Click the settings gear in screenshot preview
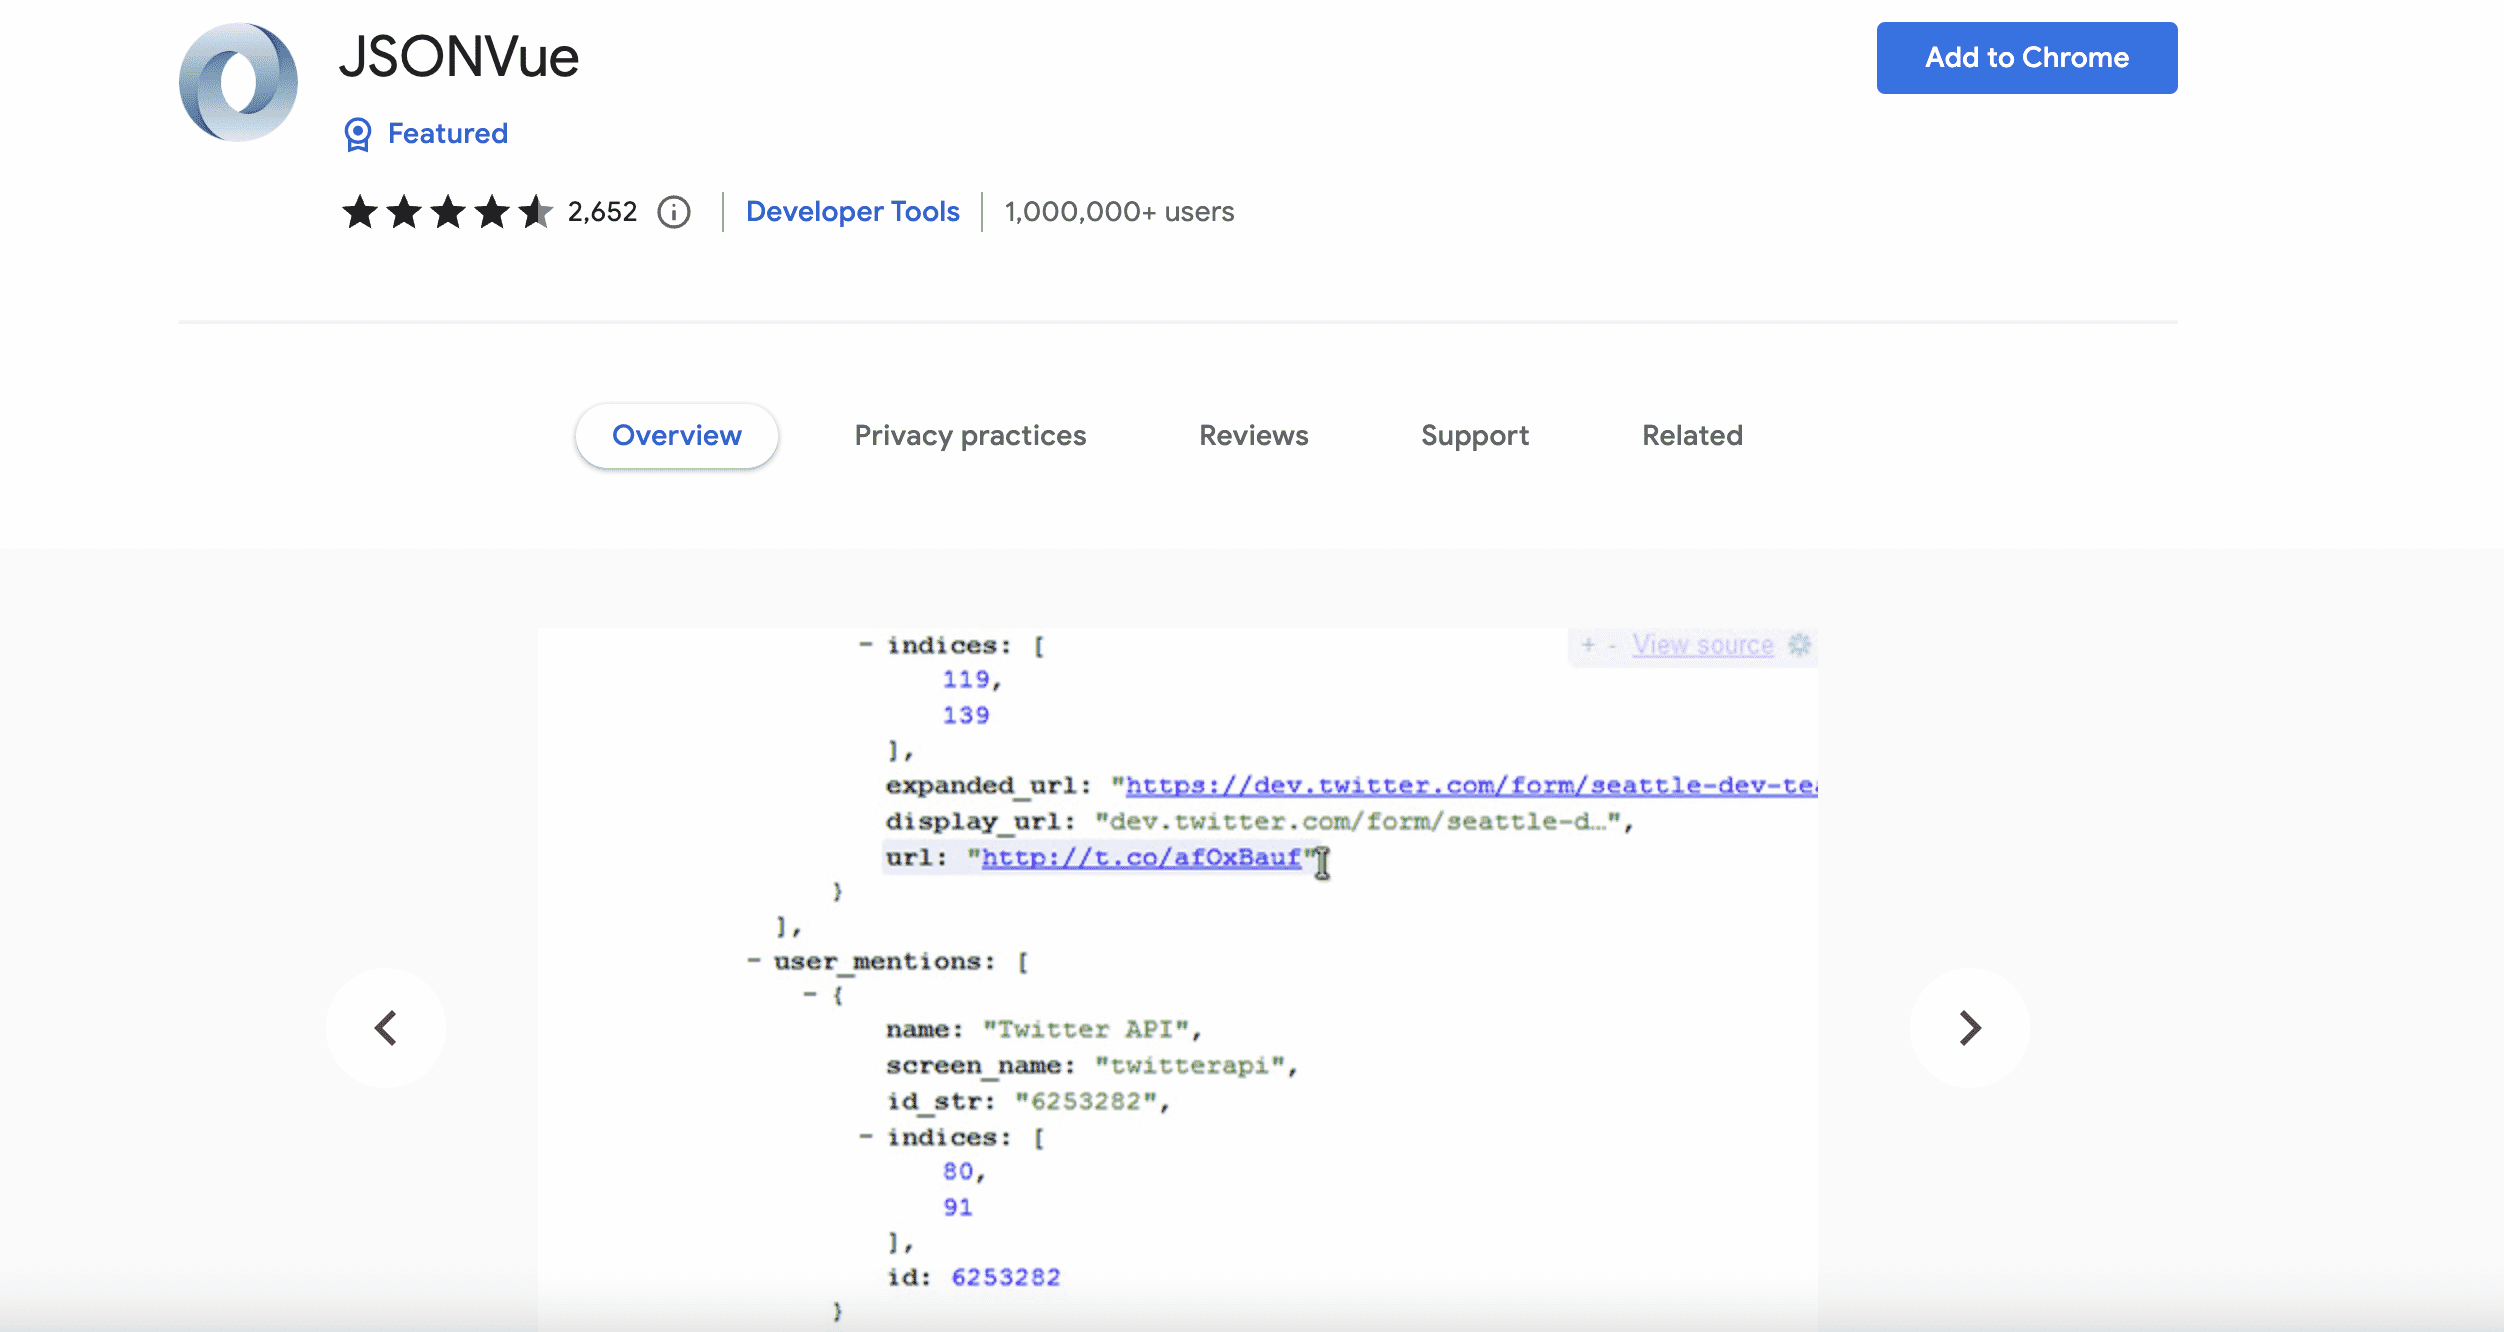The width and height of the screenshot is (2504, 1332). tap(1799, 645)
